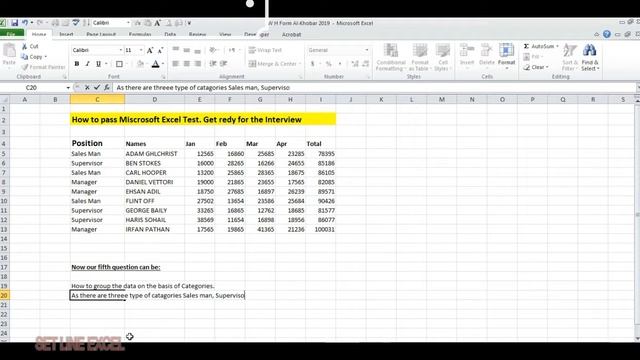Click the Percent Style icon
This screenshot has height=360, width=640.
click(x=329, y=64)
